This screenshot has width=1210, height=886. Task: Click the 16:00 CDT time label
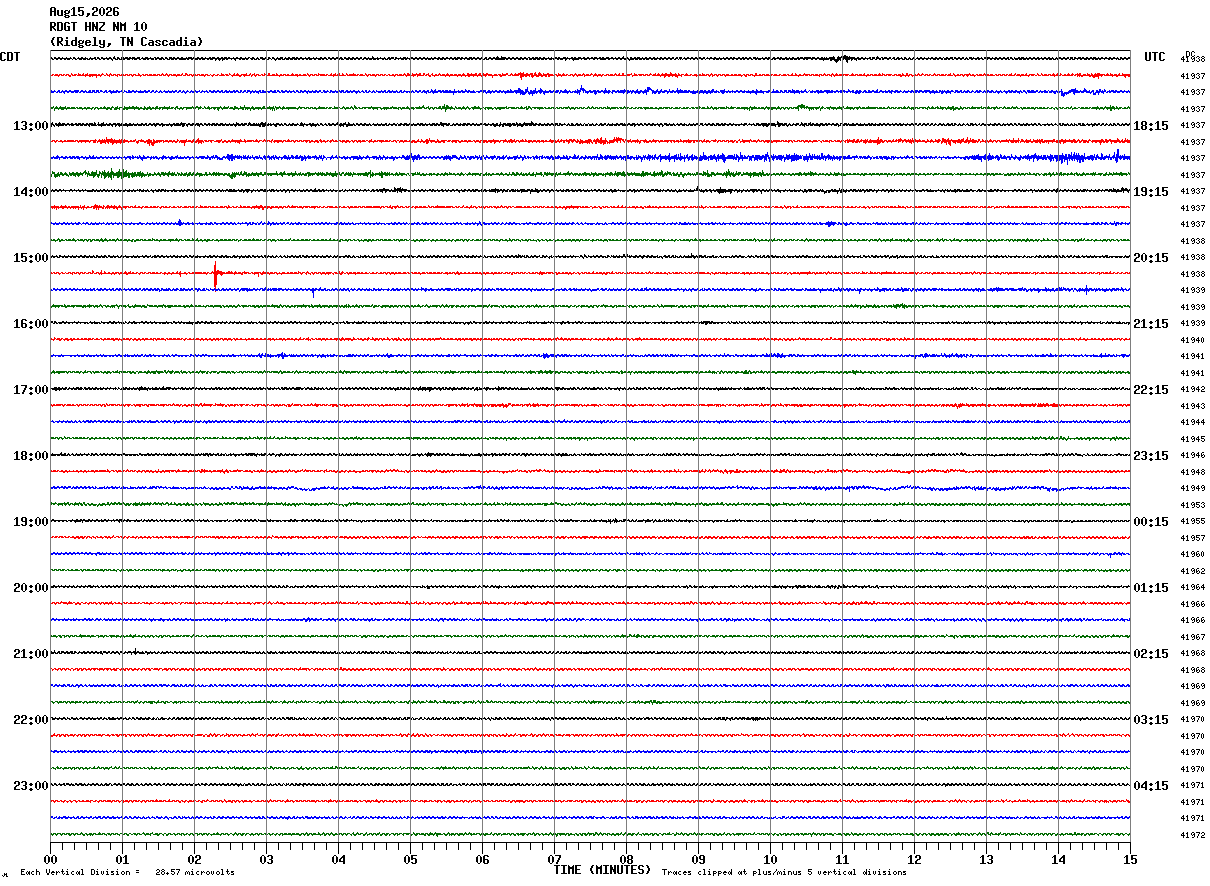pos(31,324)
